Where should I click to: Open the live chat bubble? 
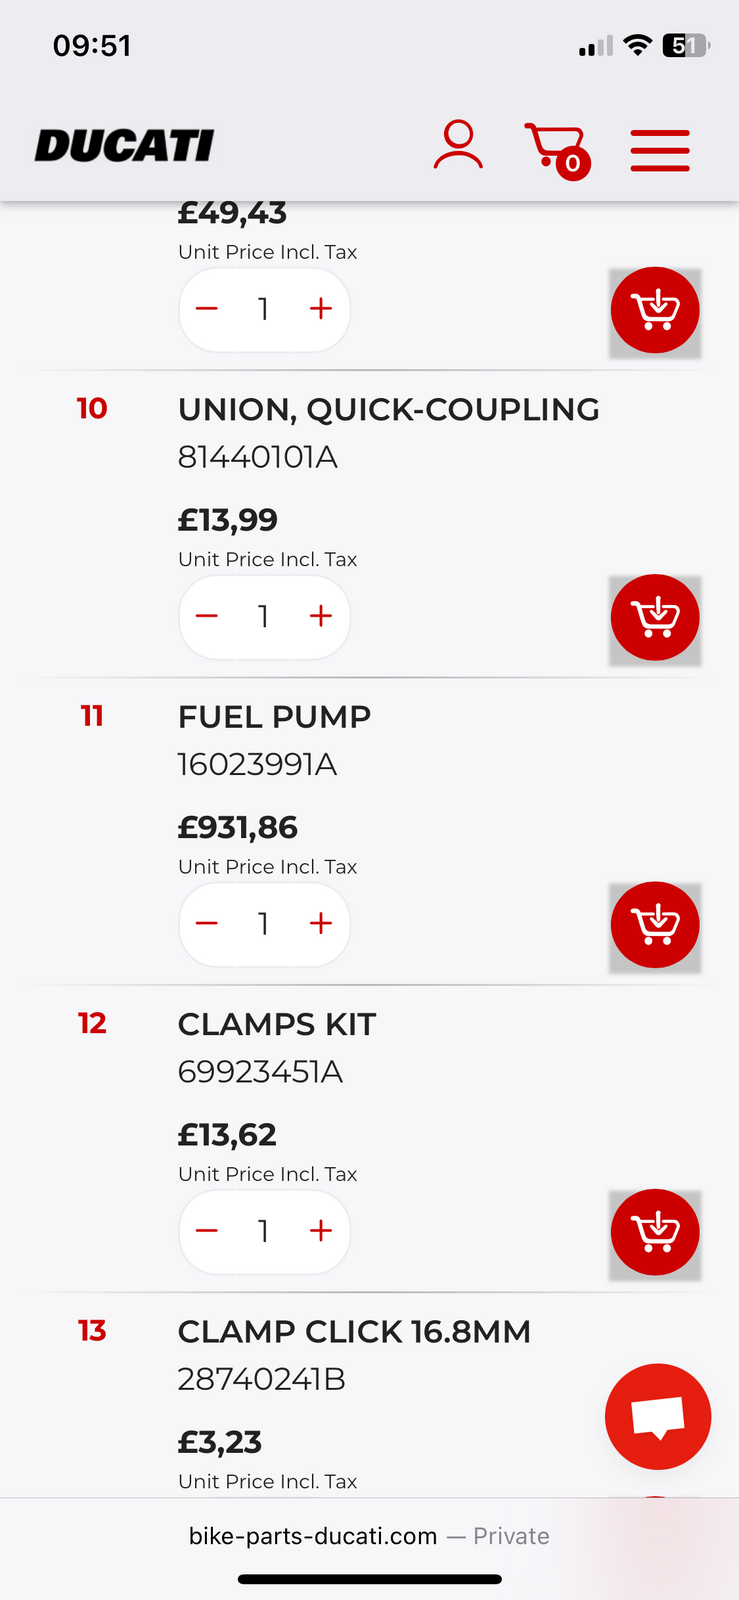(657, 1416)
